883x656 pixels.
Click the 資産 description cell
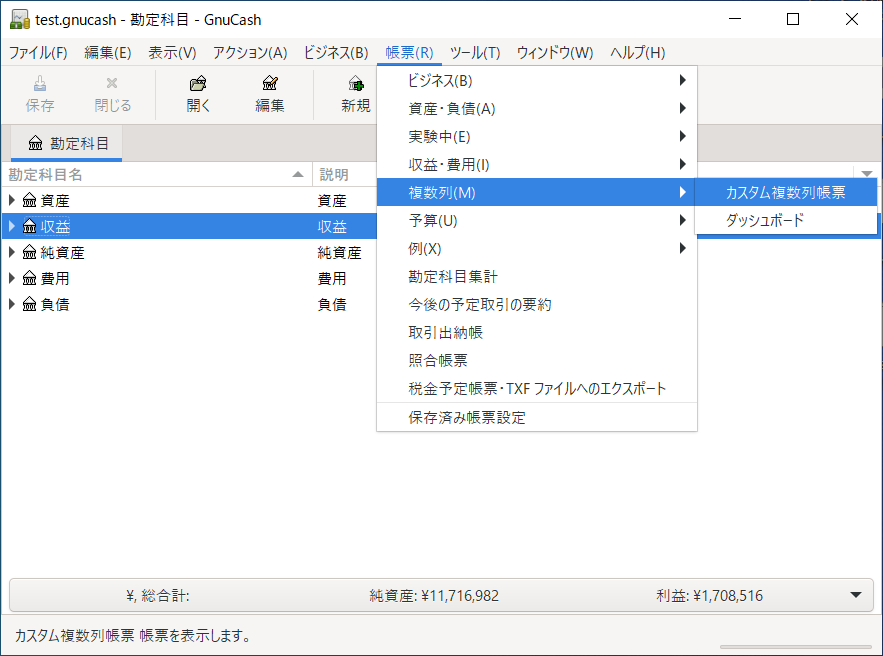332,200
